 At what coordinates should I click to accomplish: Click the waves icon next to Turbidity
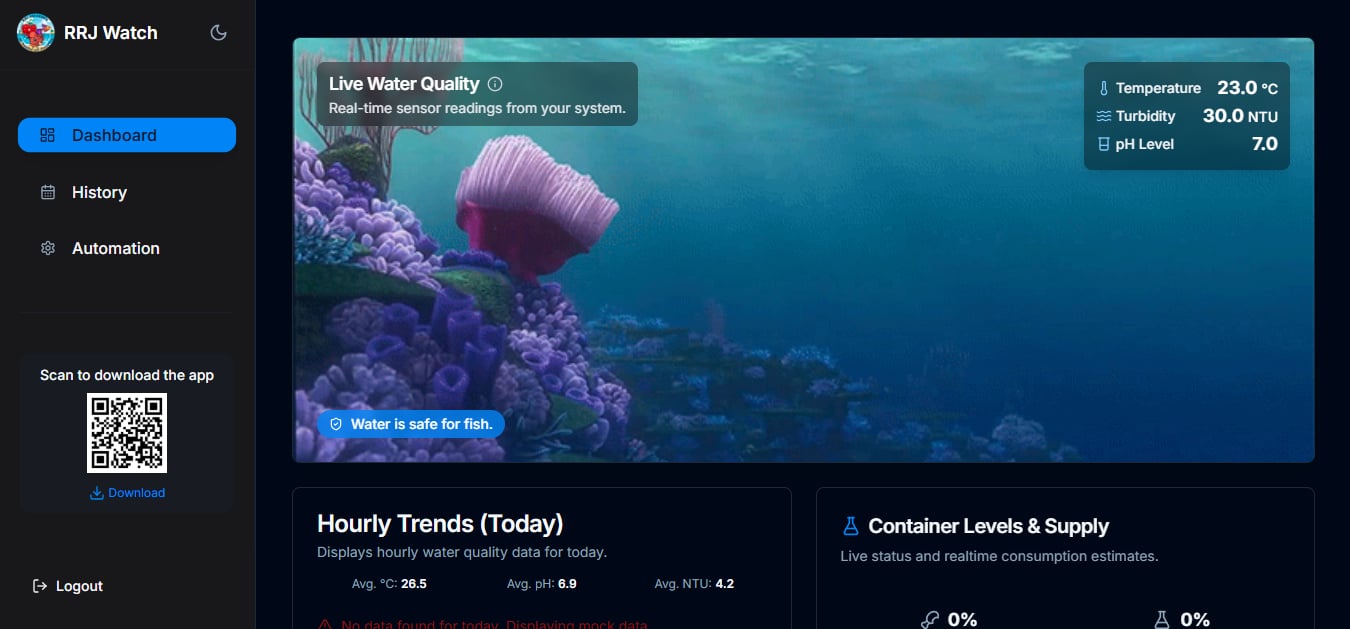click(1104, 116)
